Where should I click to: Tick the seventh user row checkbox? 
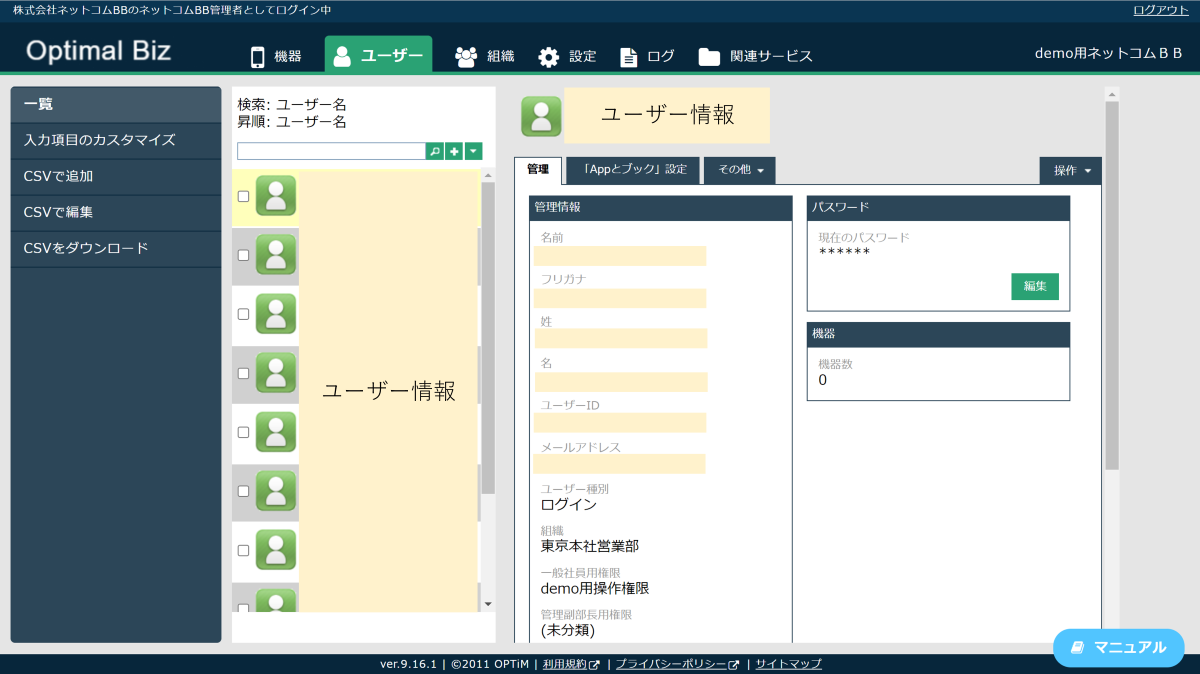243,550
